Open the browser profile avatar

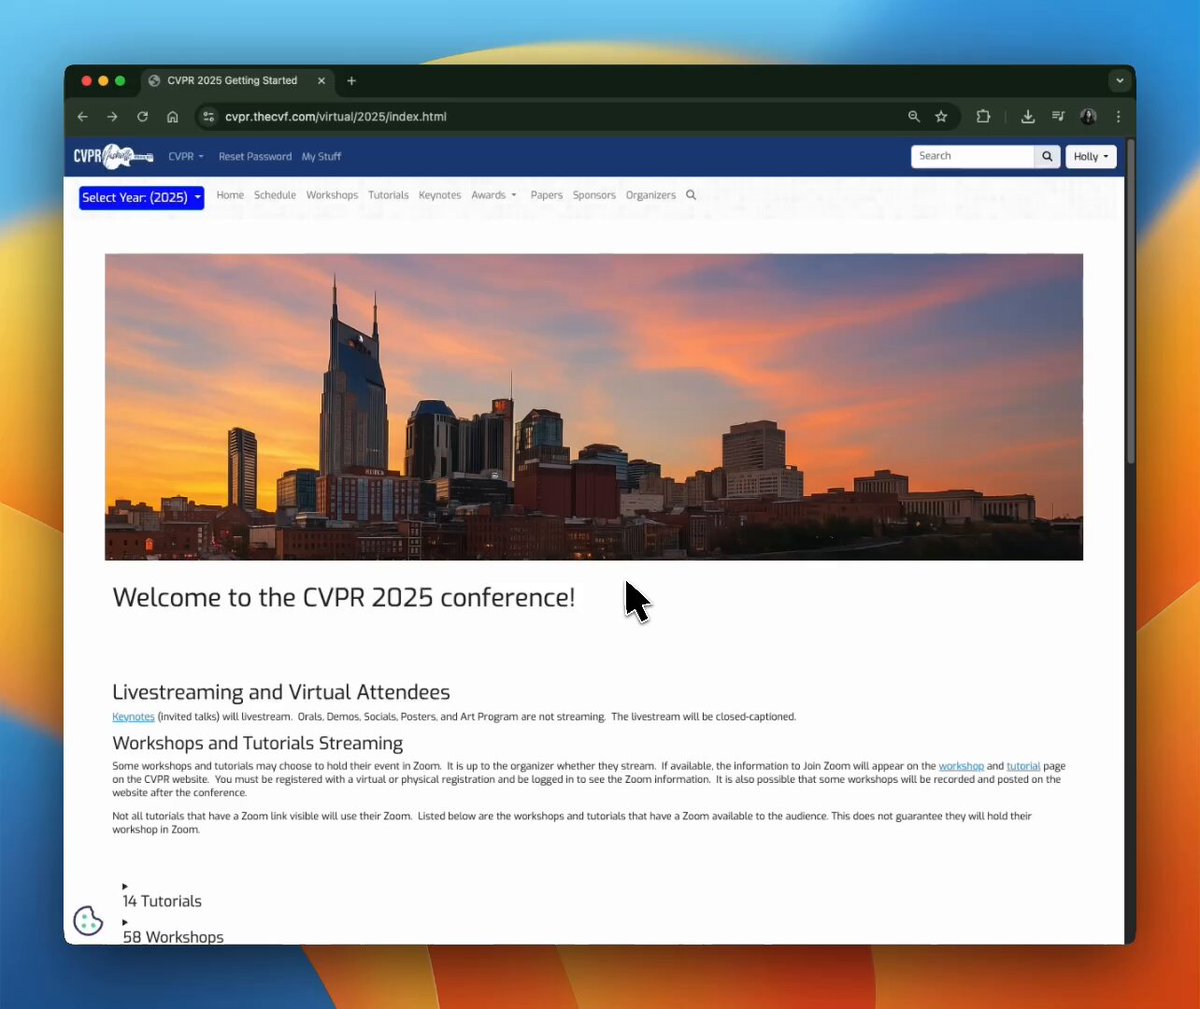(1088, 117)
